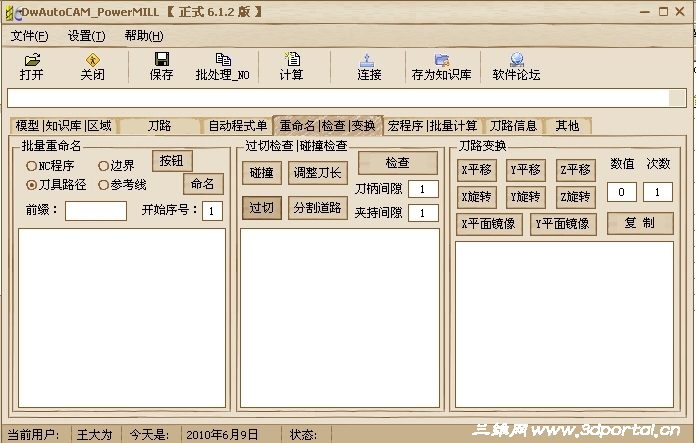The image size is (696, 443).
Task: Click the X平面镜像 button
Action: [x=489, y=224]
